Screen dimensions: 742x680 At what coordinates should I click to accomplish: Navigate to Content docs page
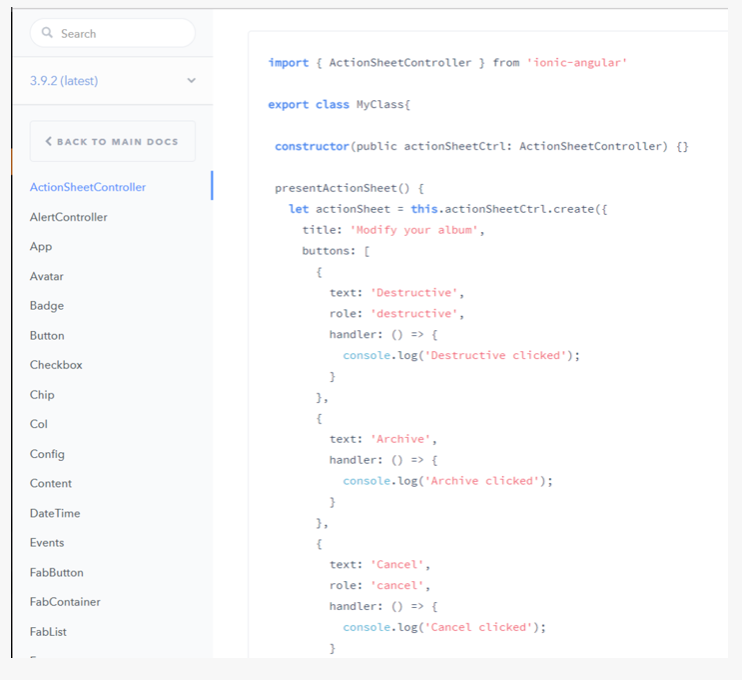51,484
